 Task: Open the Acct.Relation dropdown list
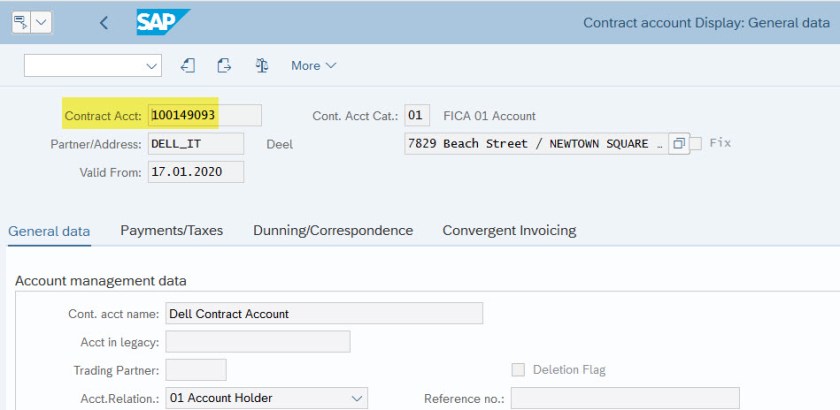[x=358, y=398]
